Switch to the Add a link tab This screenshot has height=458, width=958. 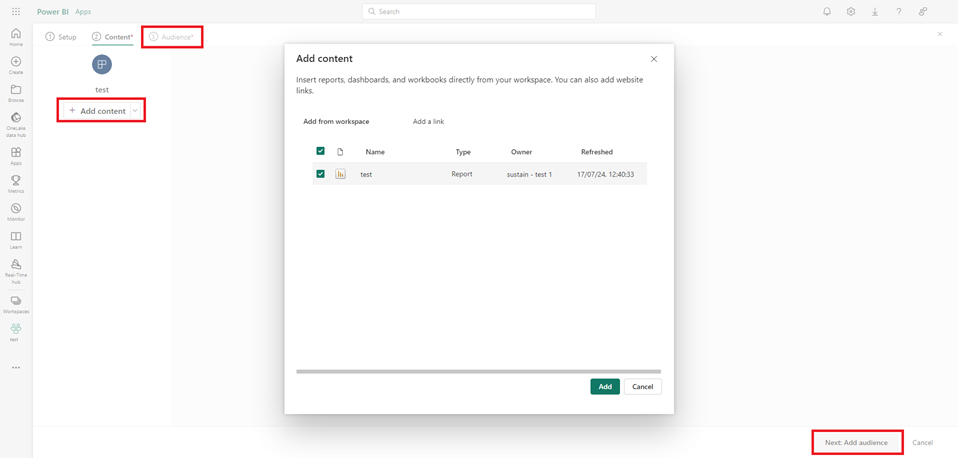[428, 122]
